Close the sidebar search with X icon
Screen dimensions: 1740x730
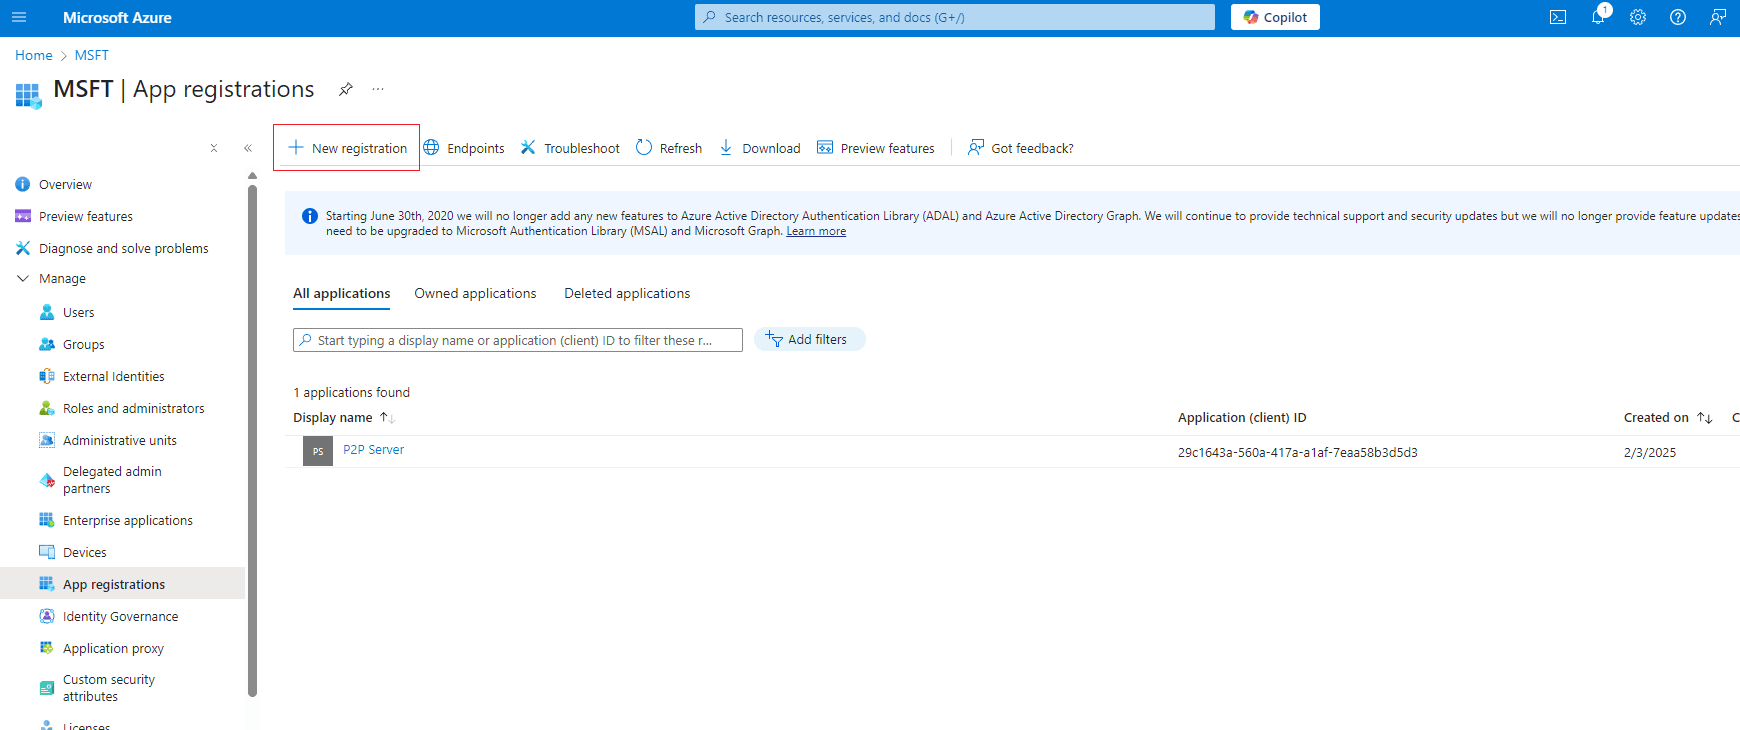[214, 148]
